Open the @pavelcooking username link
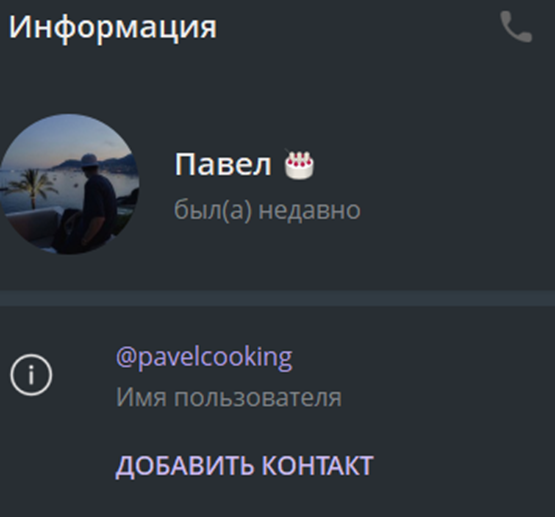The height and width of the screenshot is (517, 555). coord(204,358)
